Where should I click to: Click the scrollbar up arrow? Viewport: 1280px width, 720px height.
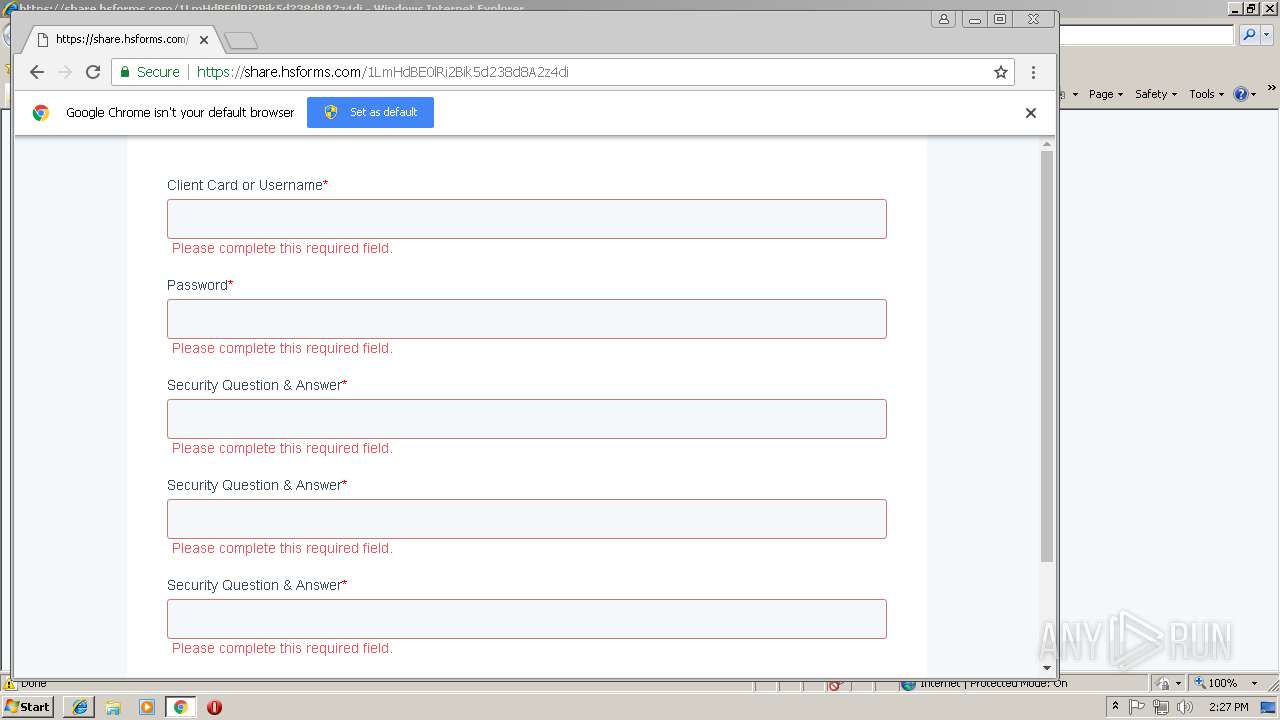[x=1047, y=144]
